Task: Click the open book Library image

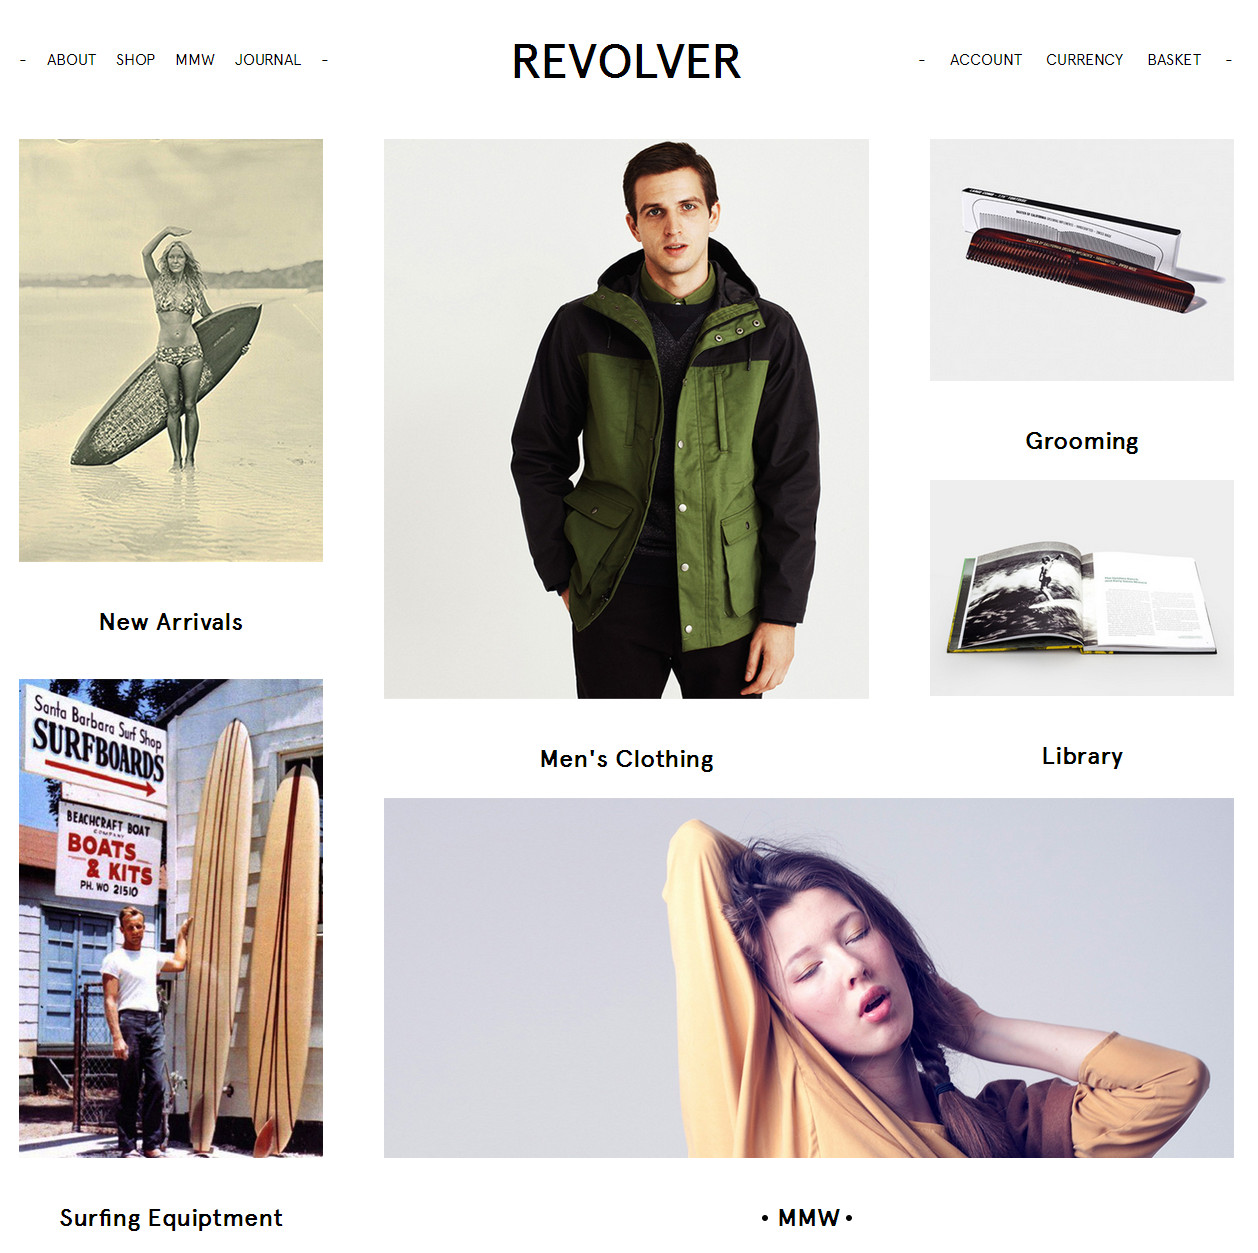Action: click(1081, 588)
